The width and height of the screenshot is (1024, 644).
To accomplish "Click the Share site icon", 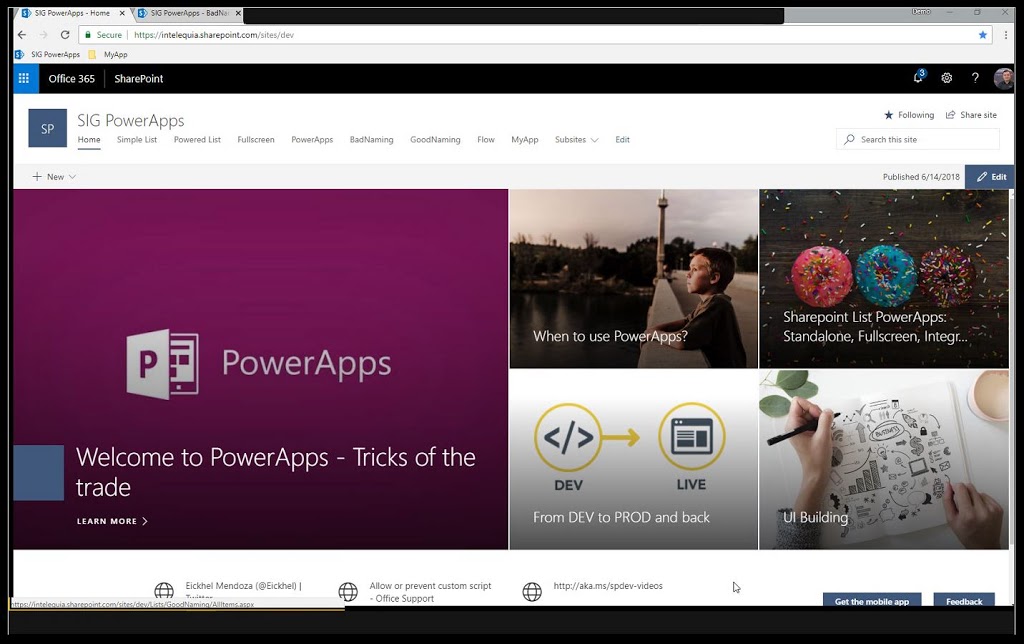I will click(950, 115).
